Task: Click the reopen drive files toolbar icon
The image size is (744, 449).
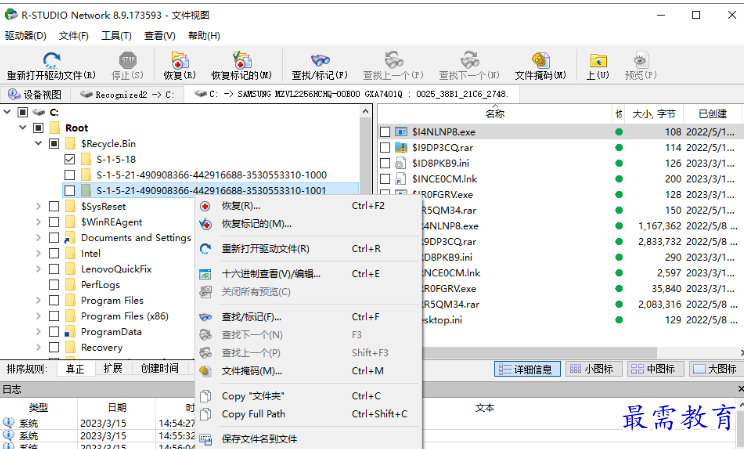Action: 51,60
